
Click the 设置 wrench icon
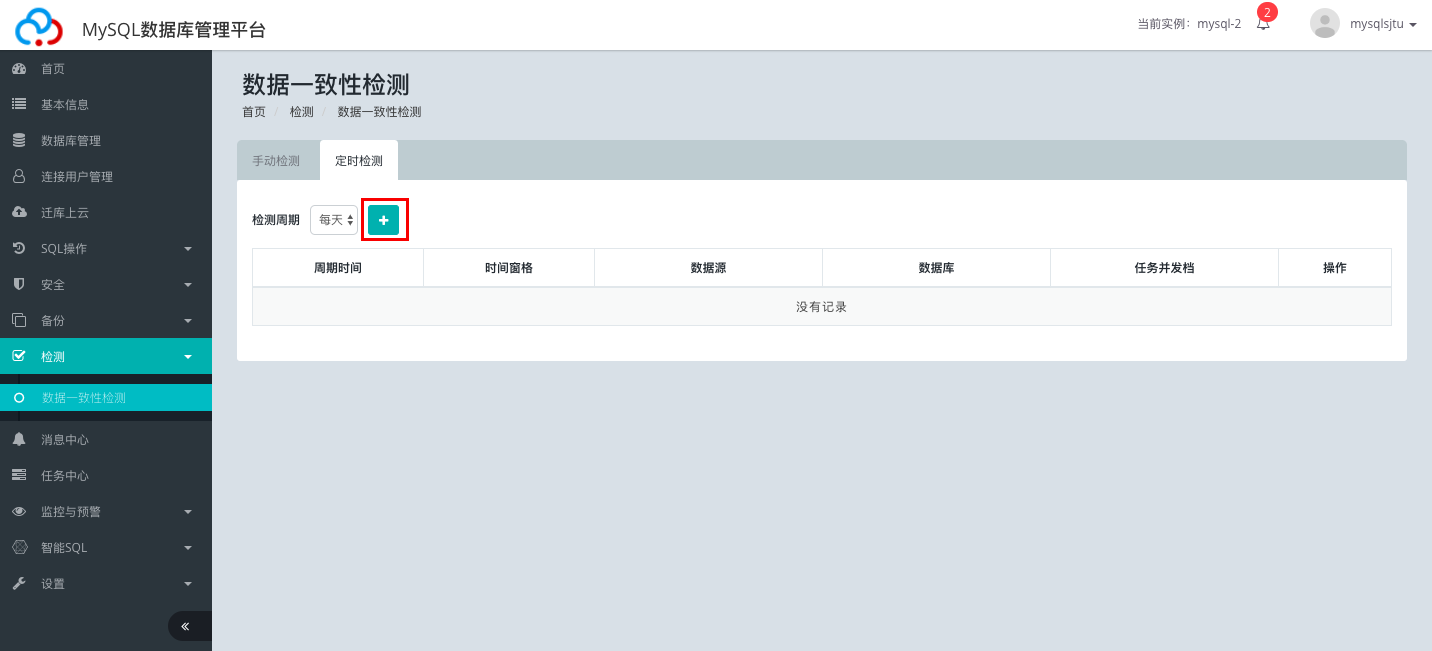click(x=18, y=583)
